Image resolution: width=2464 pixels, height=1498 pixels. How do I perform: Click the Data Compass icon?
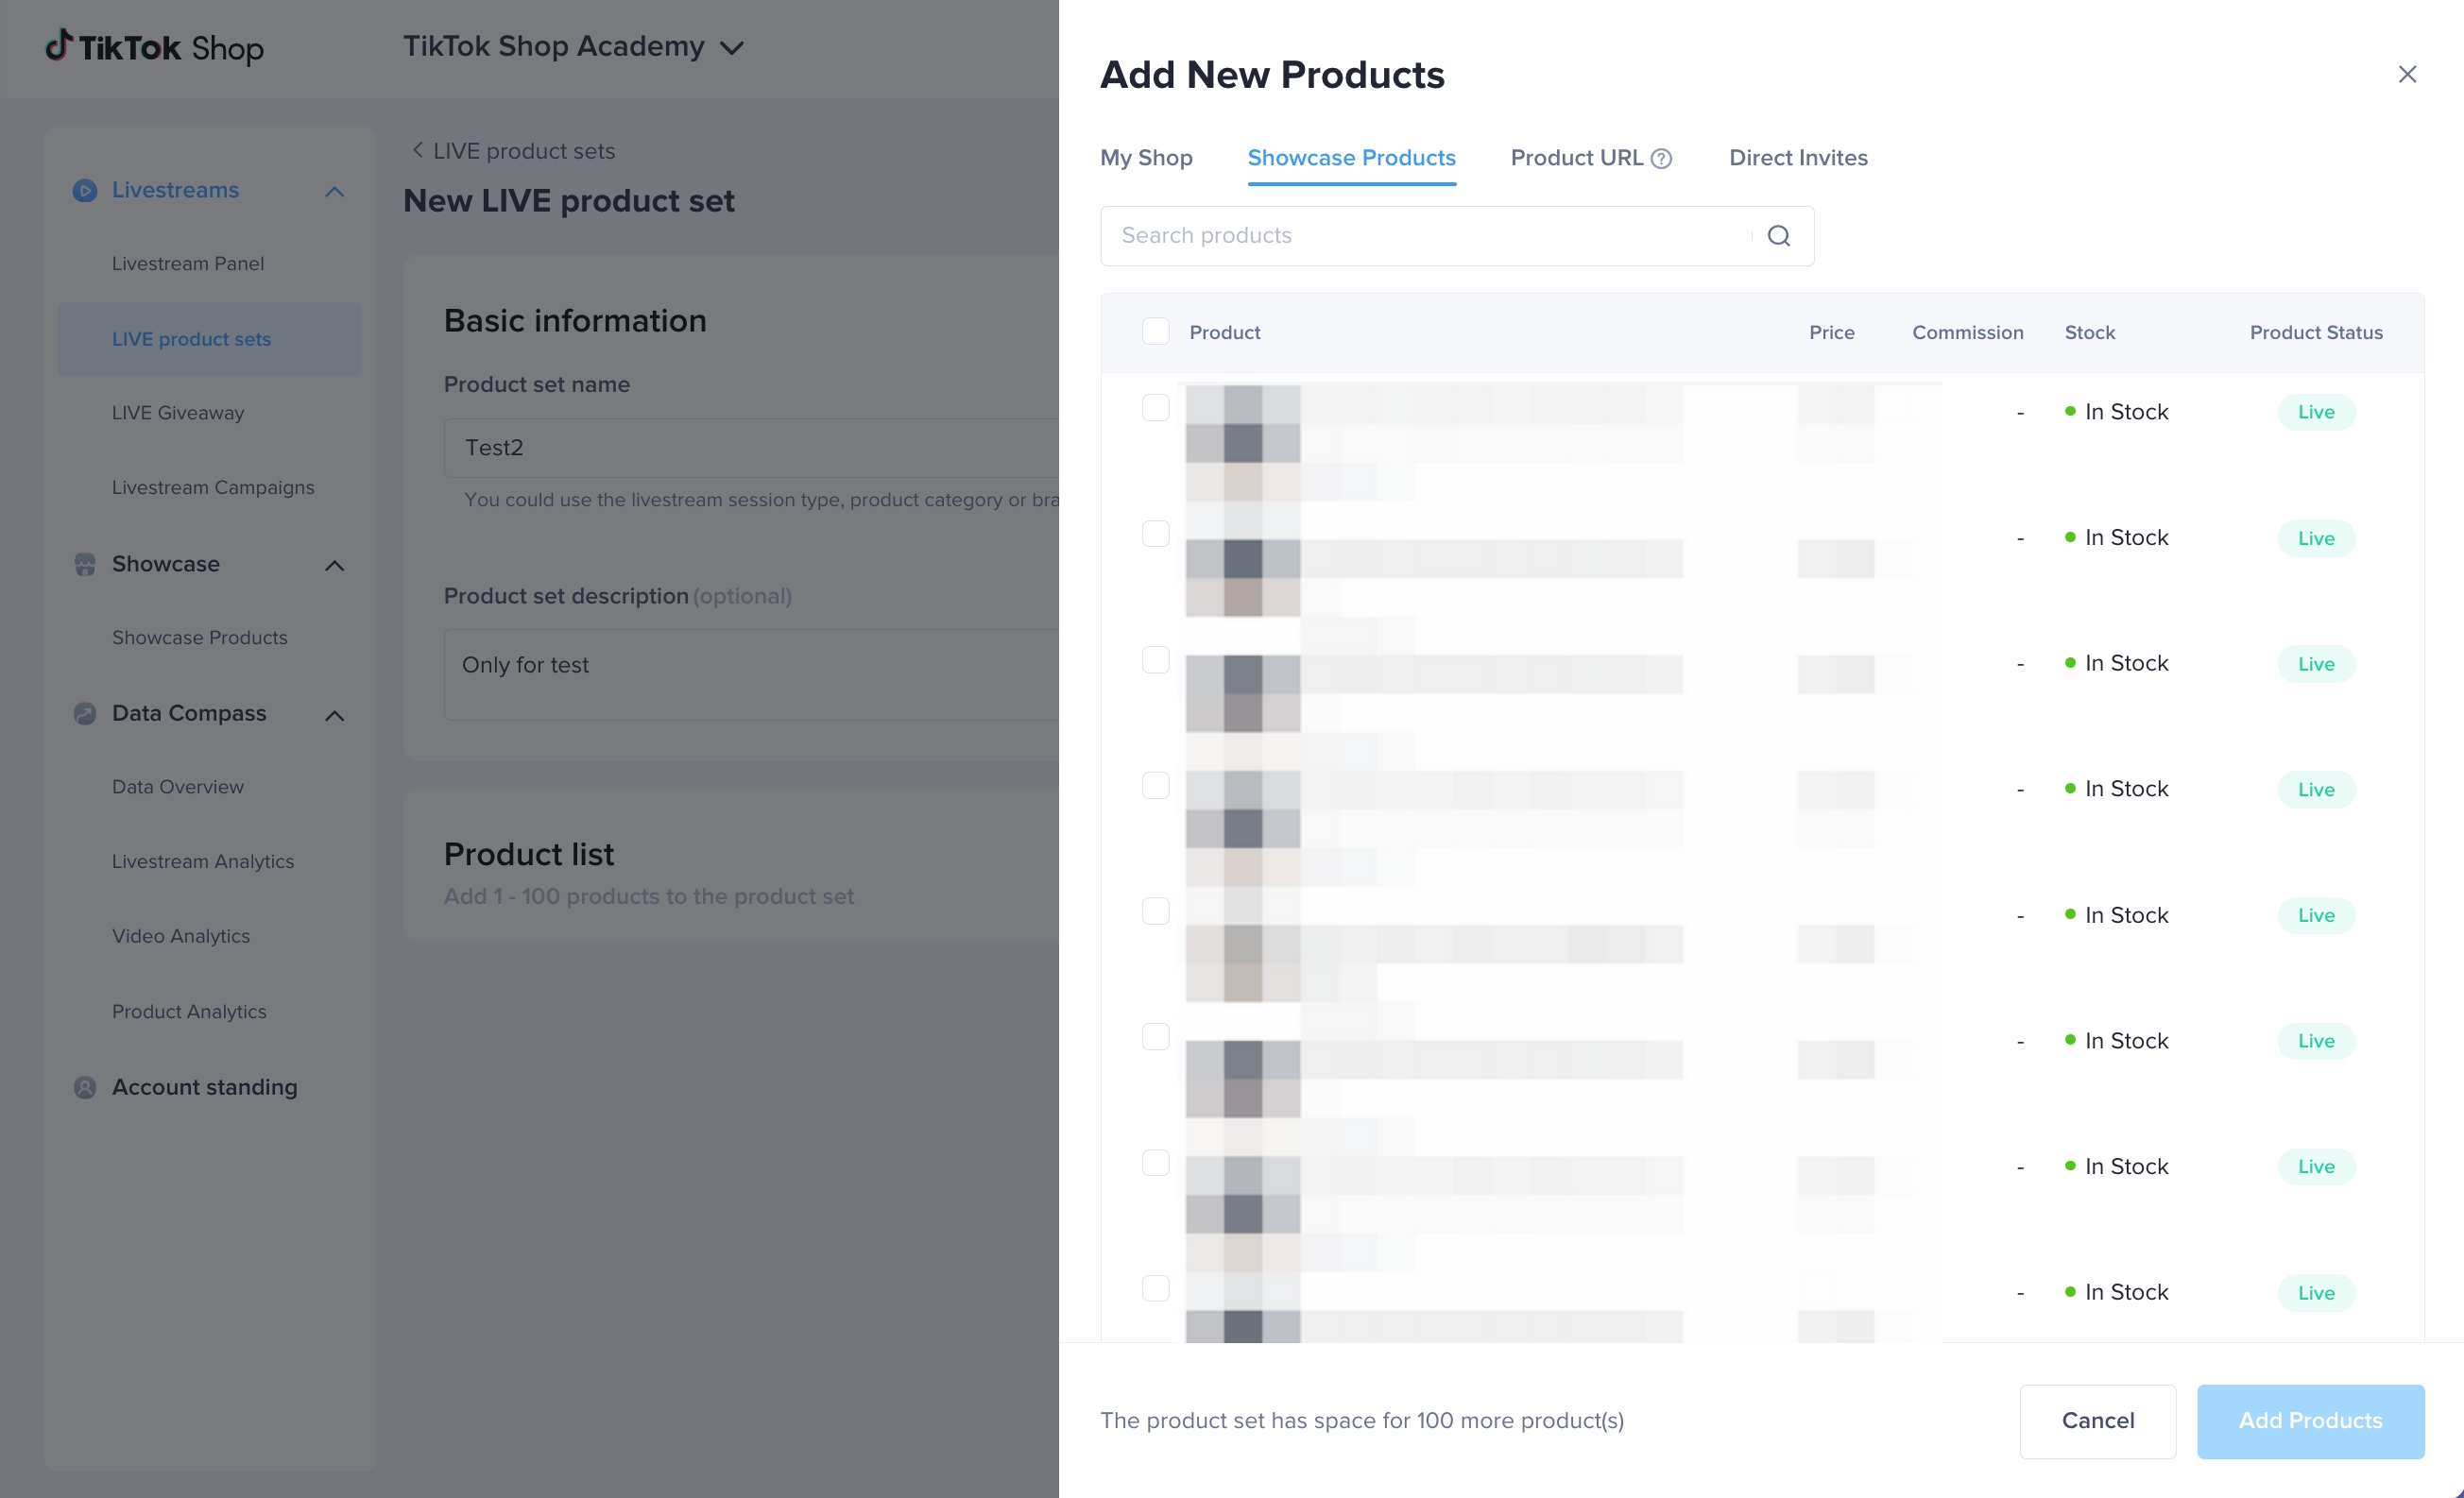click(85, 714)
